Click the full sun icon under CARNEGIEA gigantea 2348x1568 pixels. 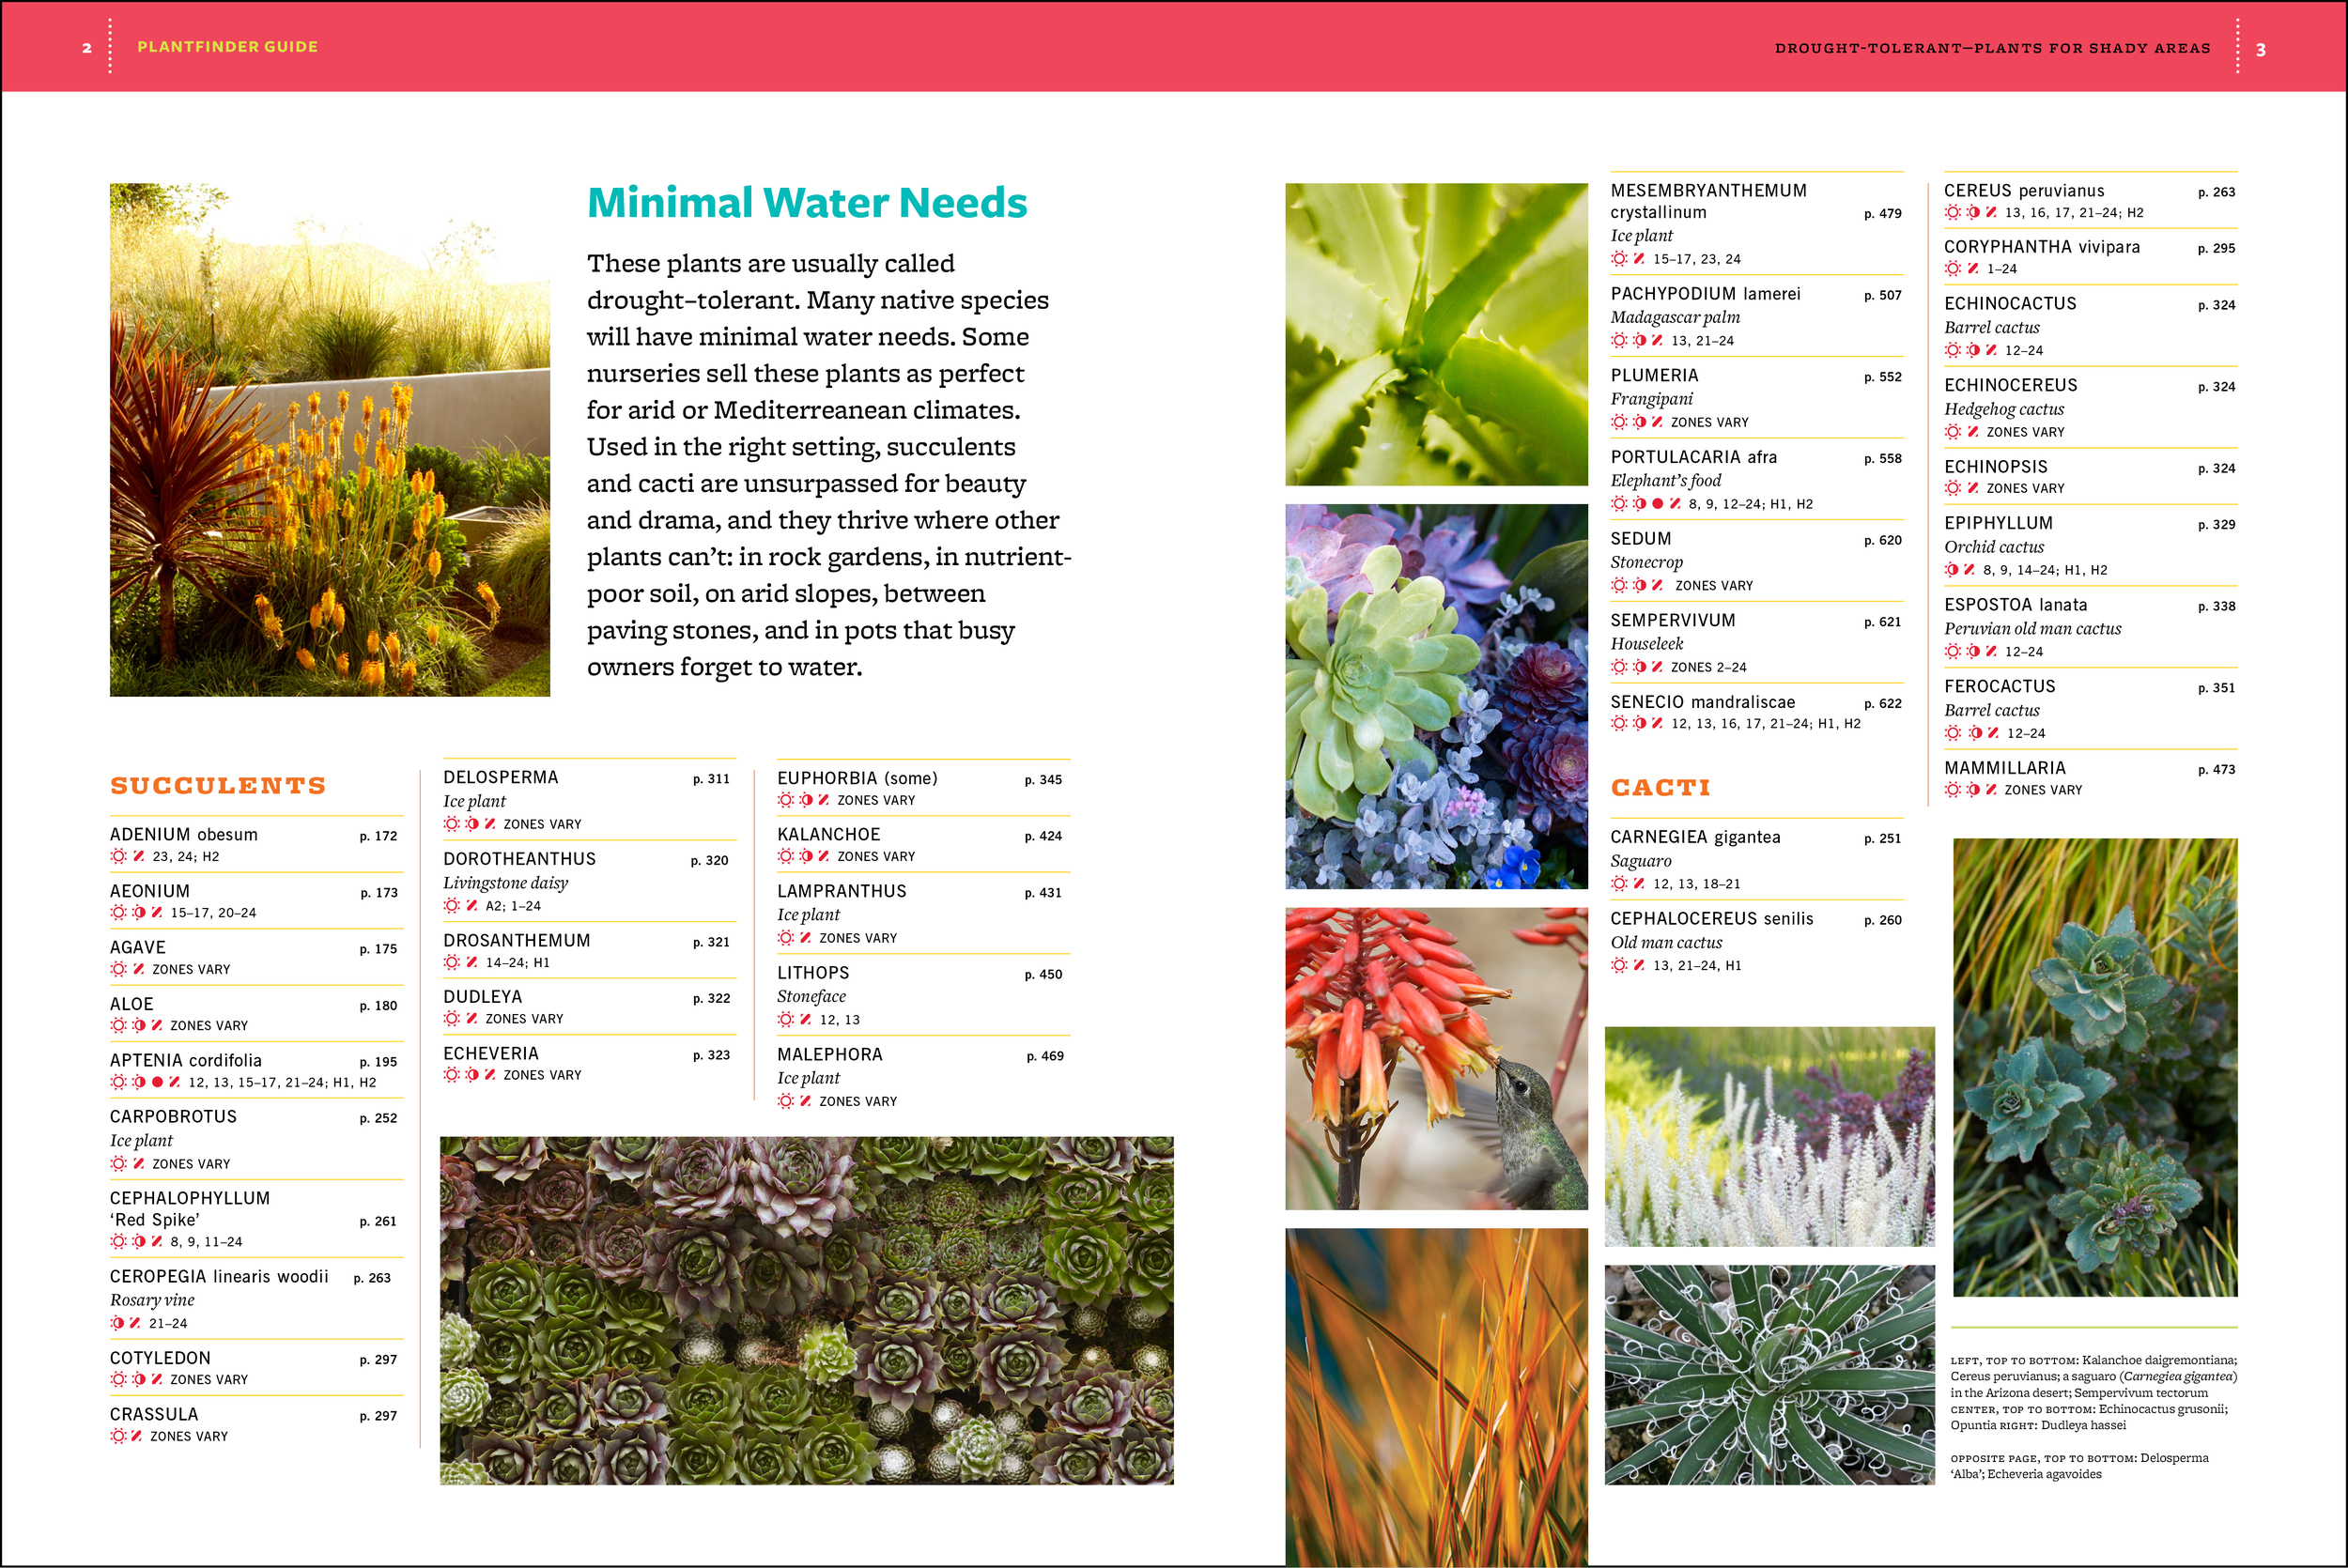click(x=1619, y=884)
